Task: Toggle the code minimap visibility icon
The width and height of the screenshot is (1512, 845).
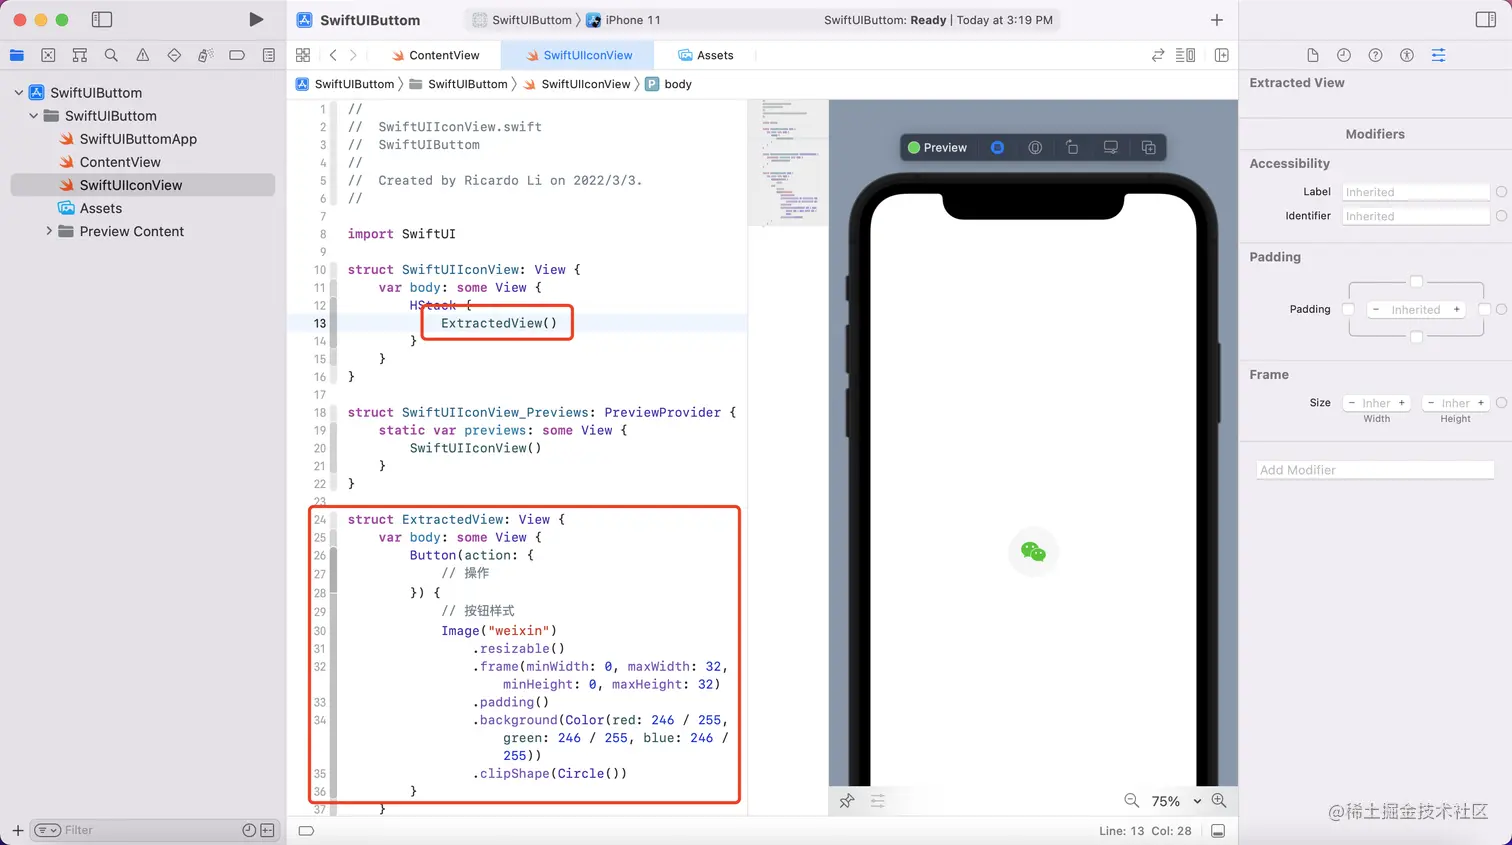Action: click(1185, 55)
